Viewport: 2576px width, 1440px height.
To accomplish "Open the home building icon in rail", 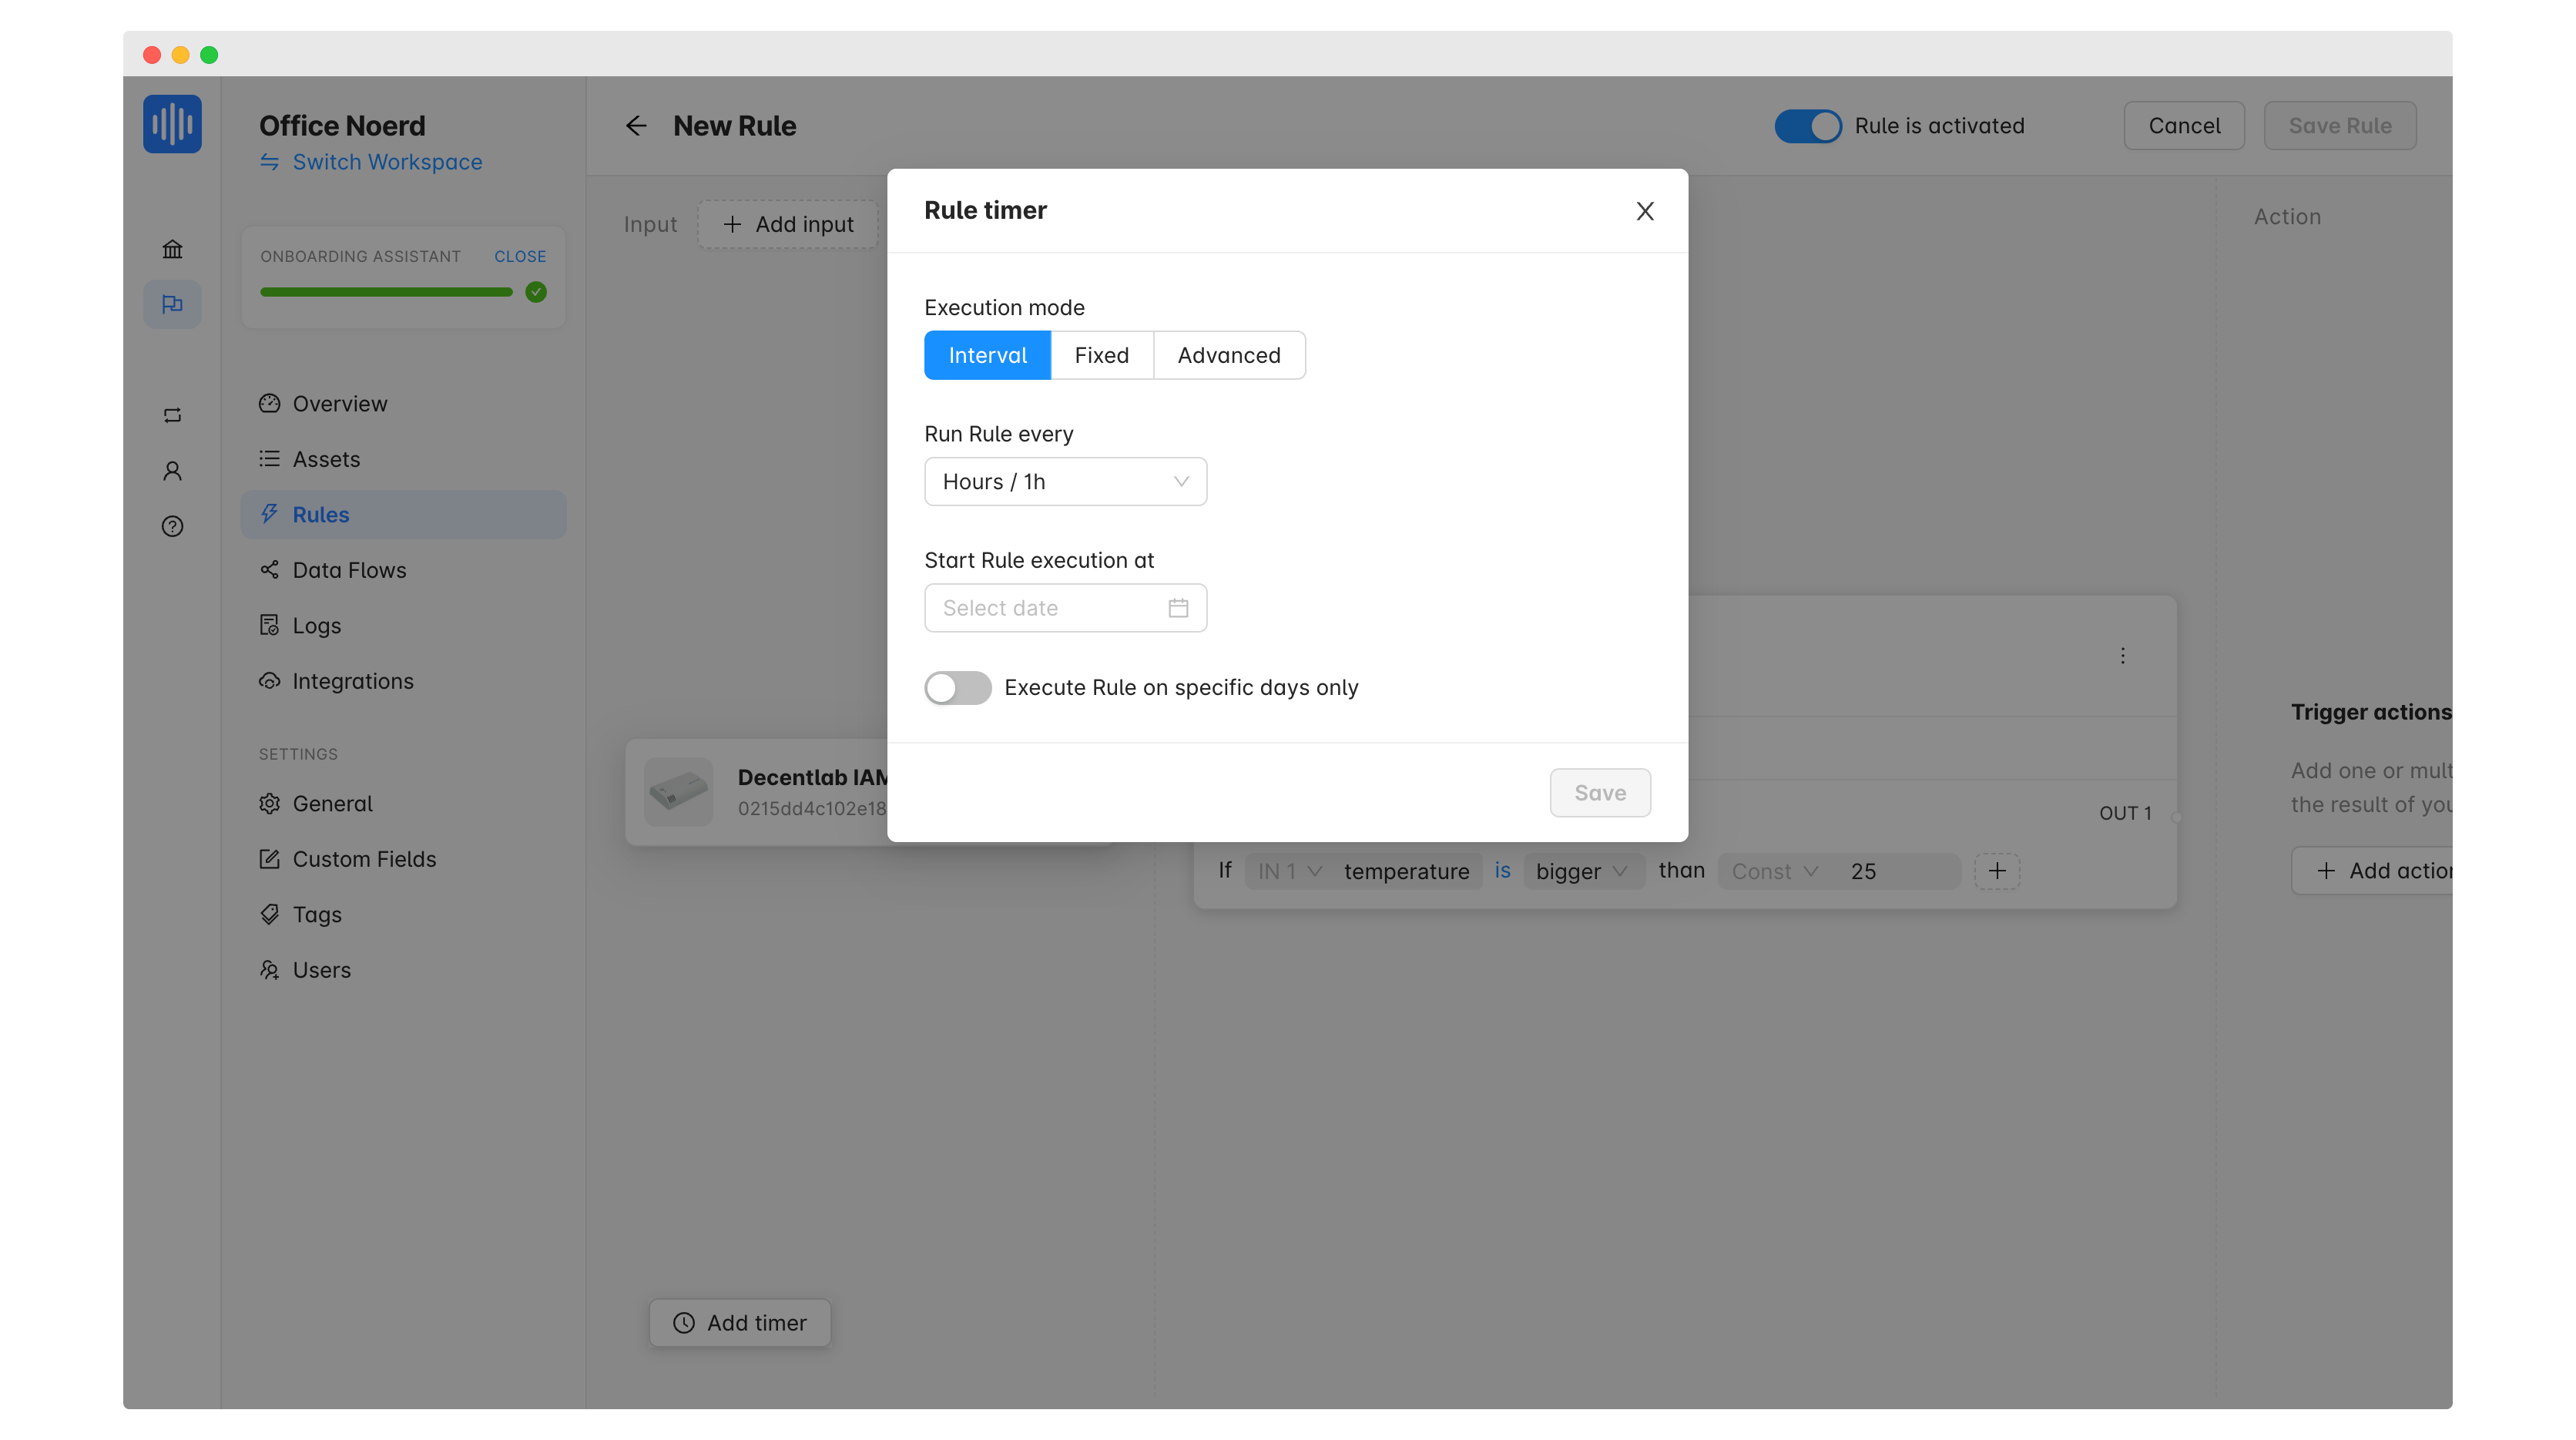I will [172, 249].
